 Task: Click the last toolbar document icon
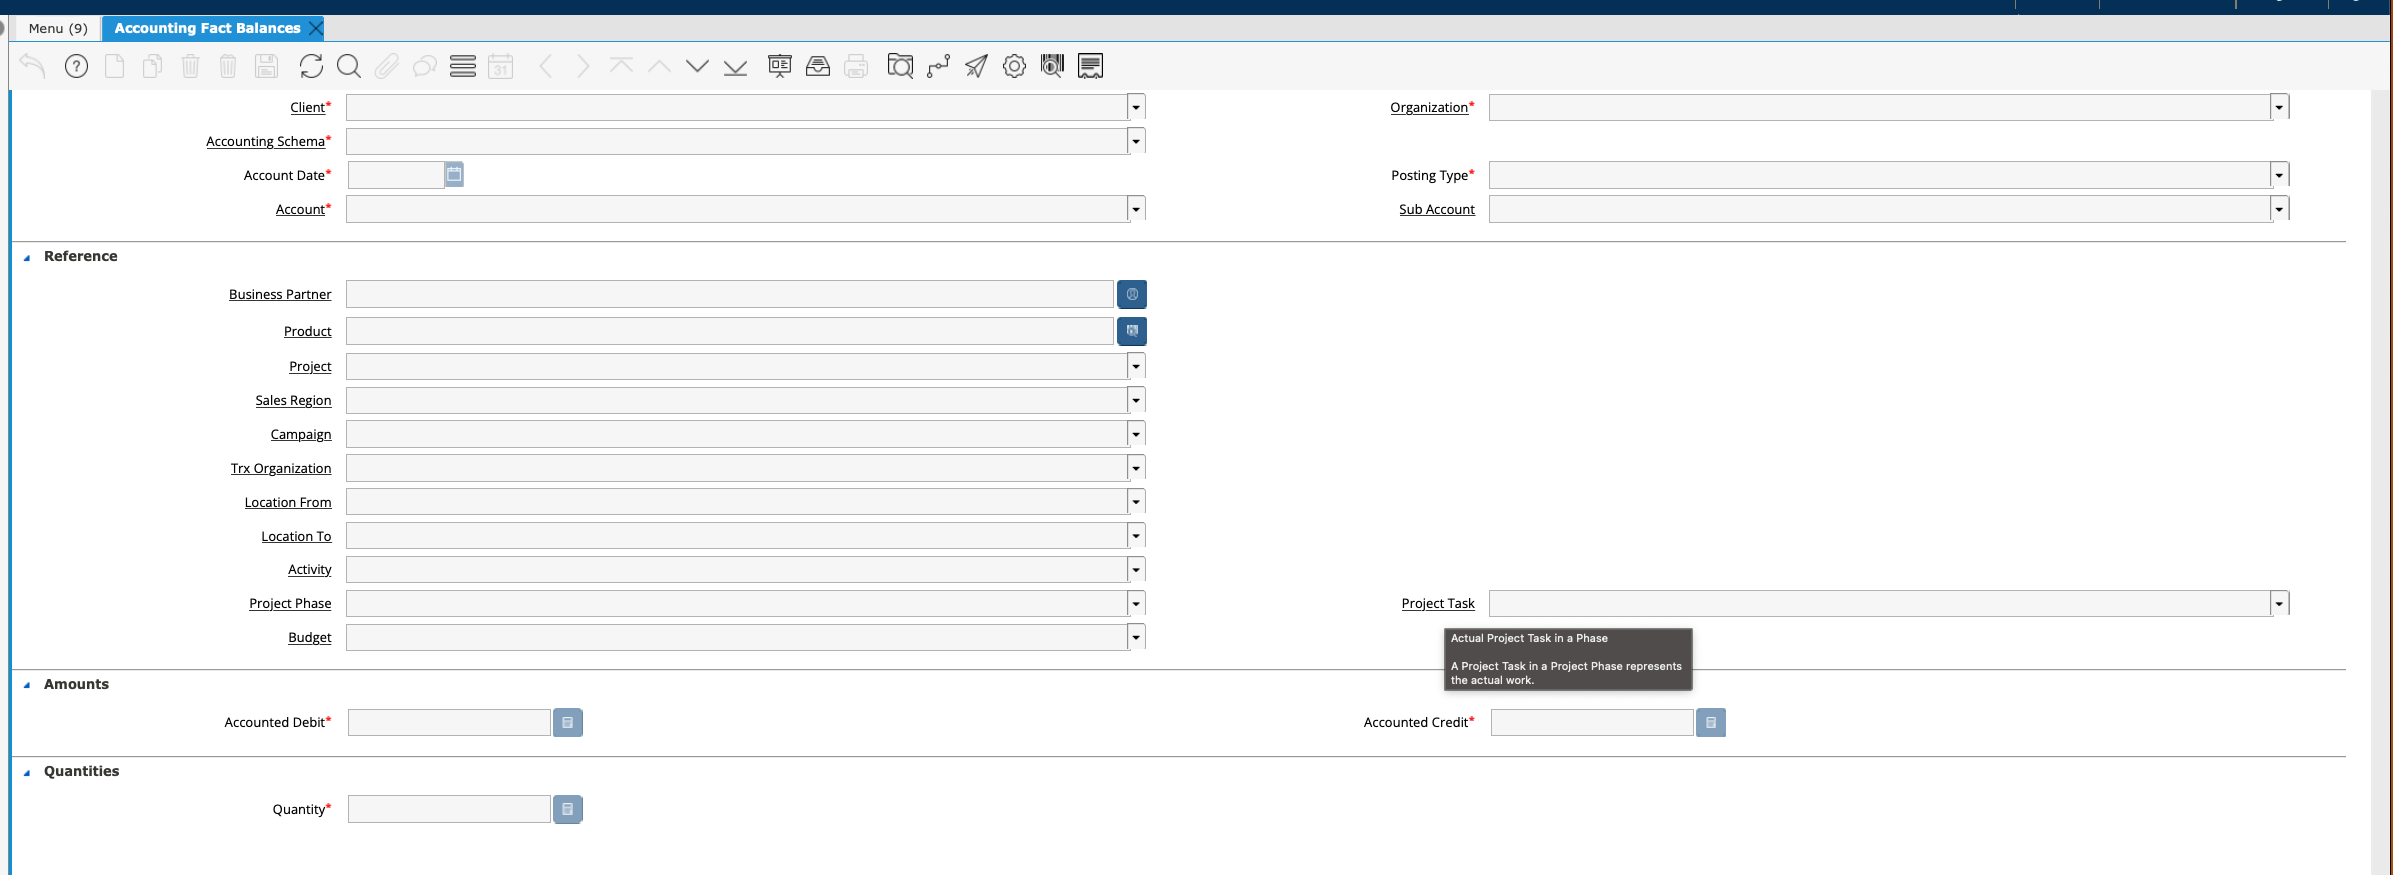pyautogui.click(x=1090, y=66)
